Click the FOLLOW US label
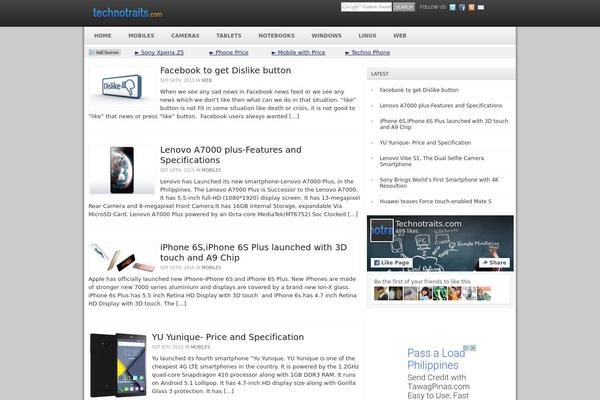 pyautogui.click(x=433, y=7)
